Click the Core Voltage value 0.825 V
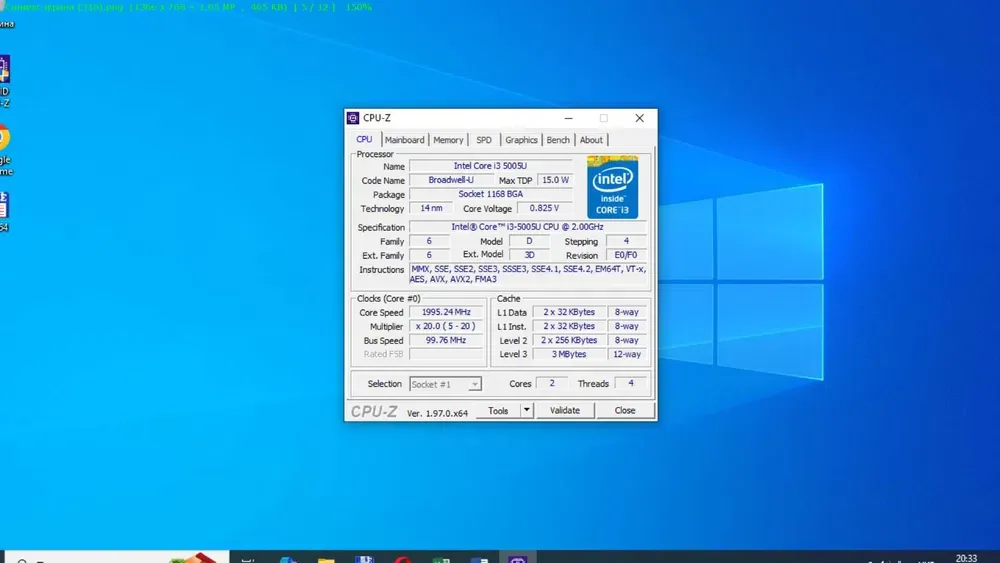Image resolution: width=1000 pixels, height=563 pixels. (544, 208)
